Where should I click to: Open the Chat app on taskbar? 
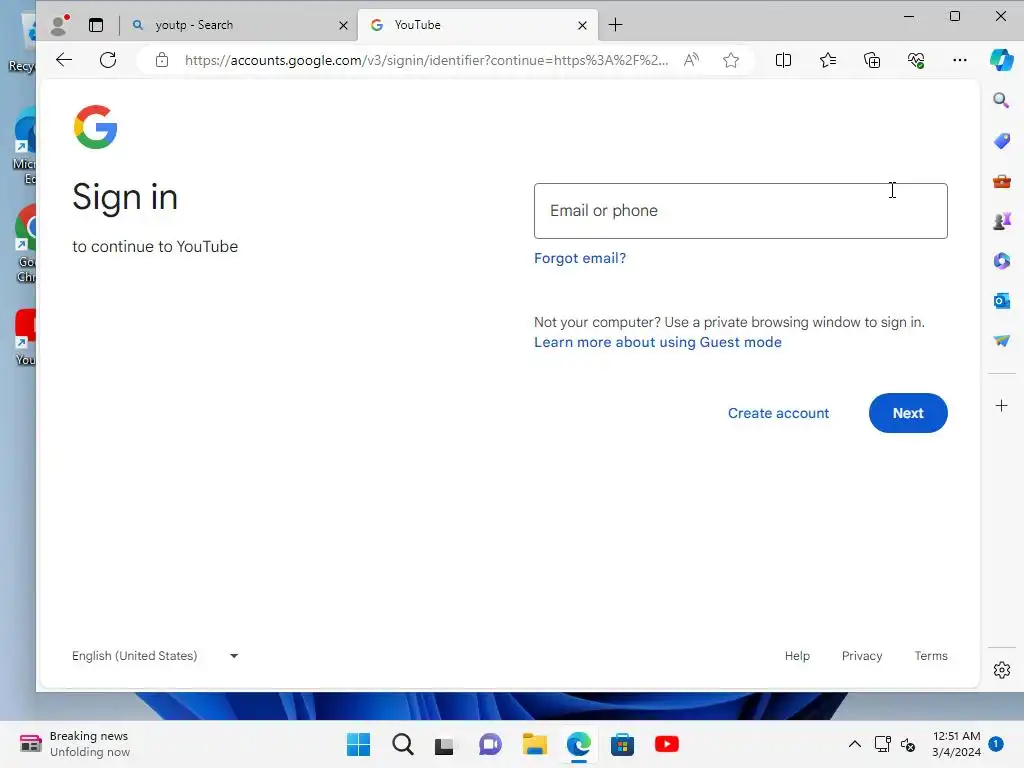(x=490, y=744)
